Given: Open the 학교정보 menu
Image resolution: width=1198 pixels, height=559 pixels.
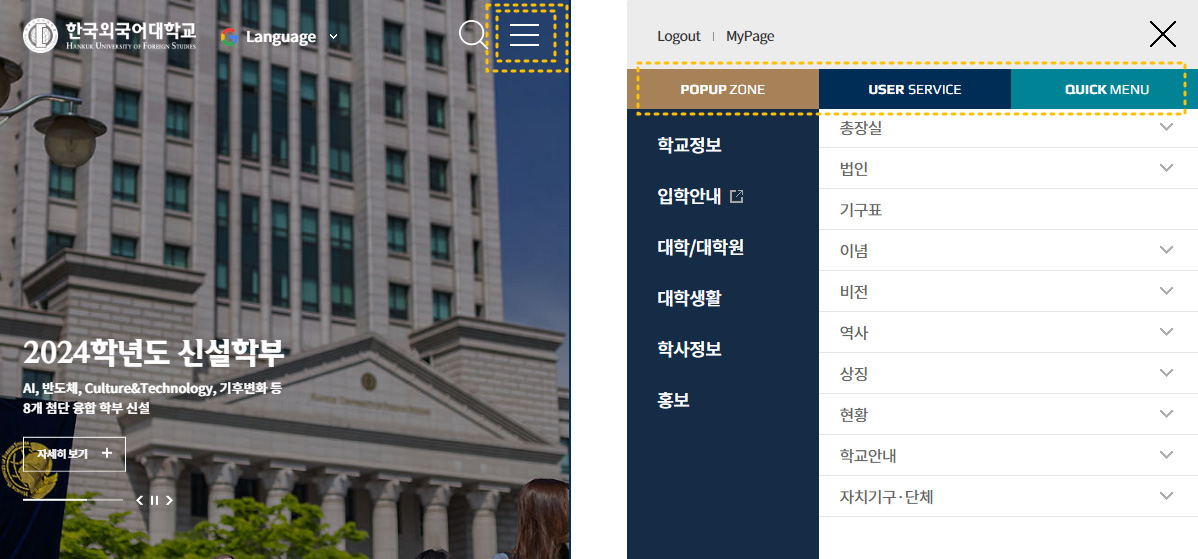Looking at the screenshot, I should click(689, 145).
